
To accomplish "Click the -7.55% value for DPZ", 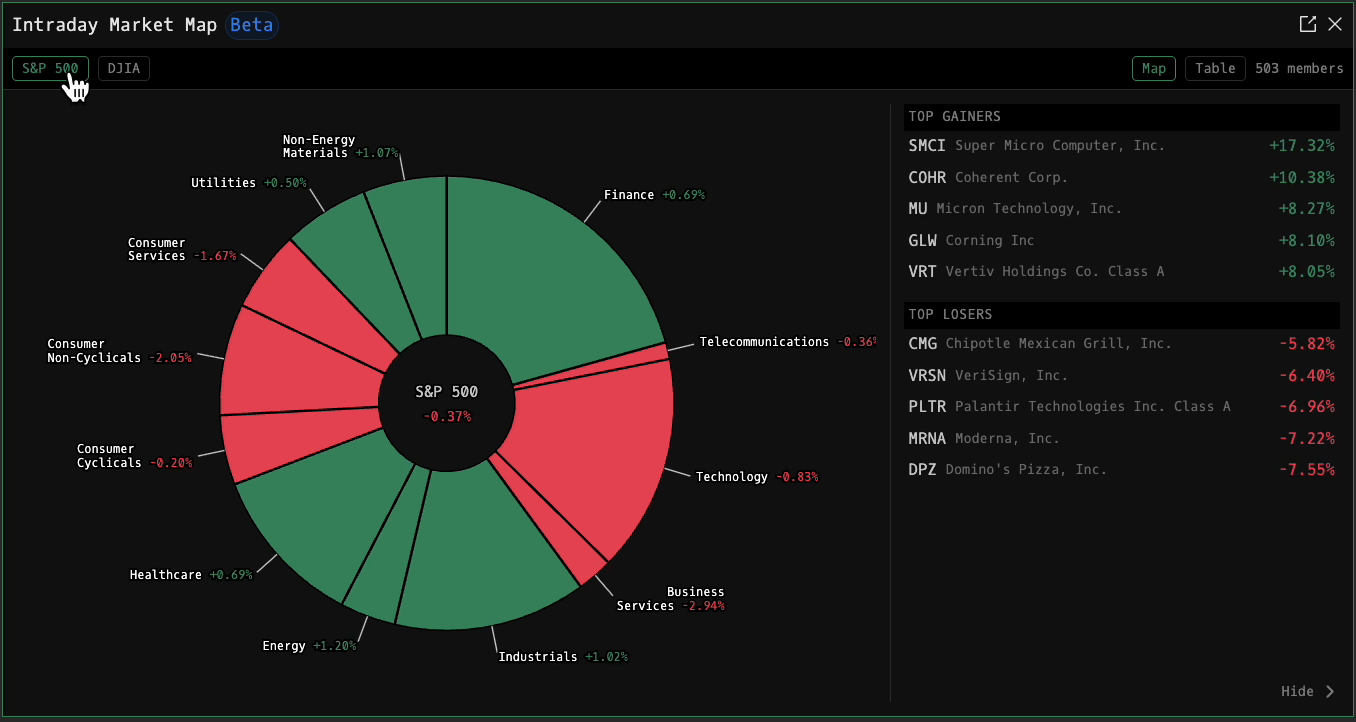I will click(x=1307, y=469).
